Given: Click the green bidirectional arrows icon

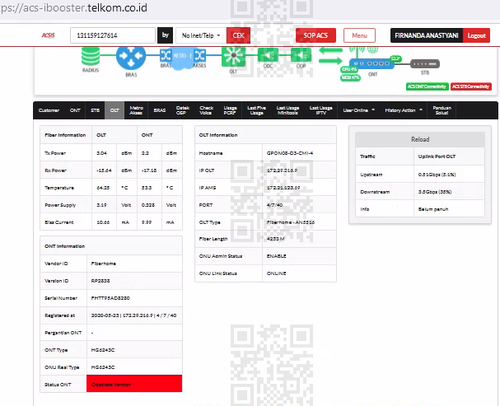Looking at the screenshot, I should [330, 55].
